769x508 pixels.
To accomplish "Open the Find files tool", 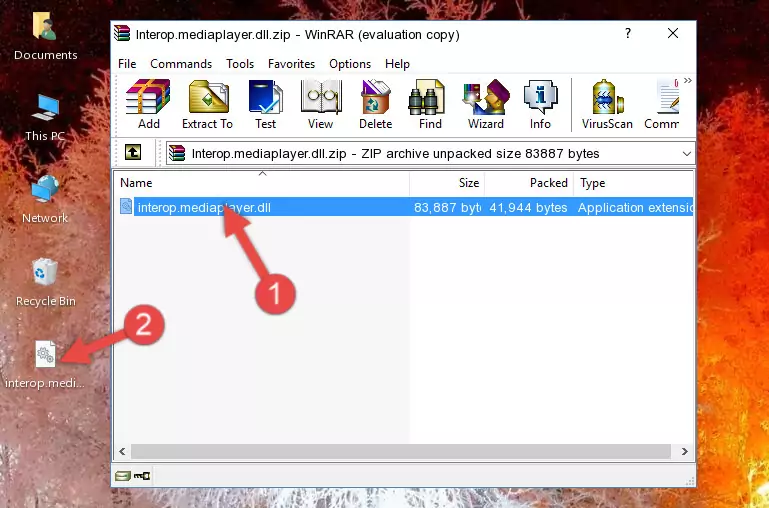I will point(430,104).
